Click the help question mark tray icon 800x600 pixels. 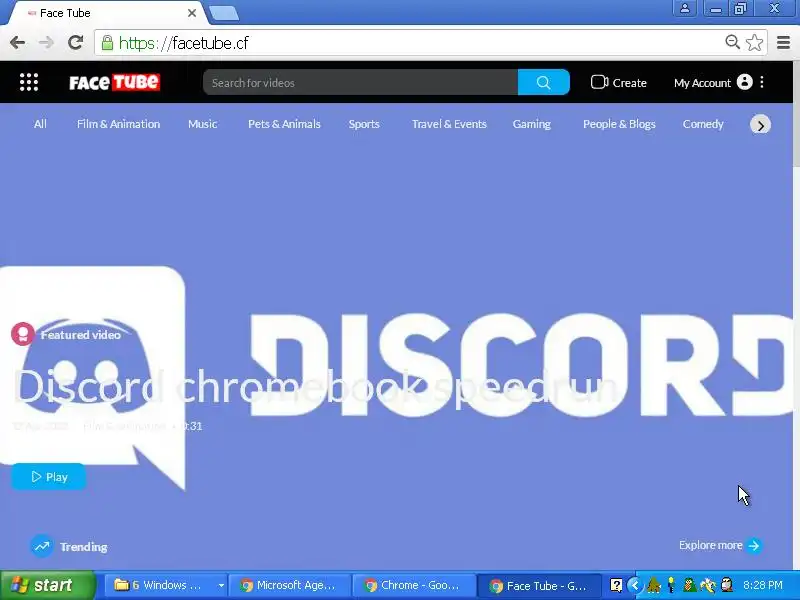pos(616,585)
